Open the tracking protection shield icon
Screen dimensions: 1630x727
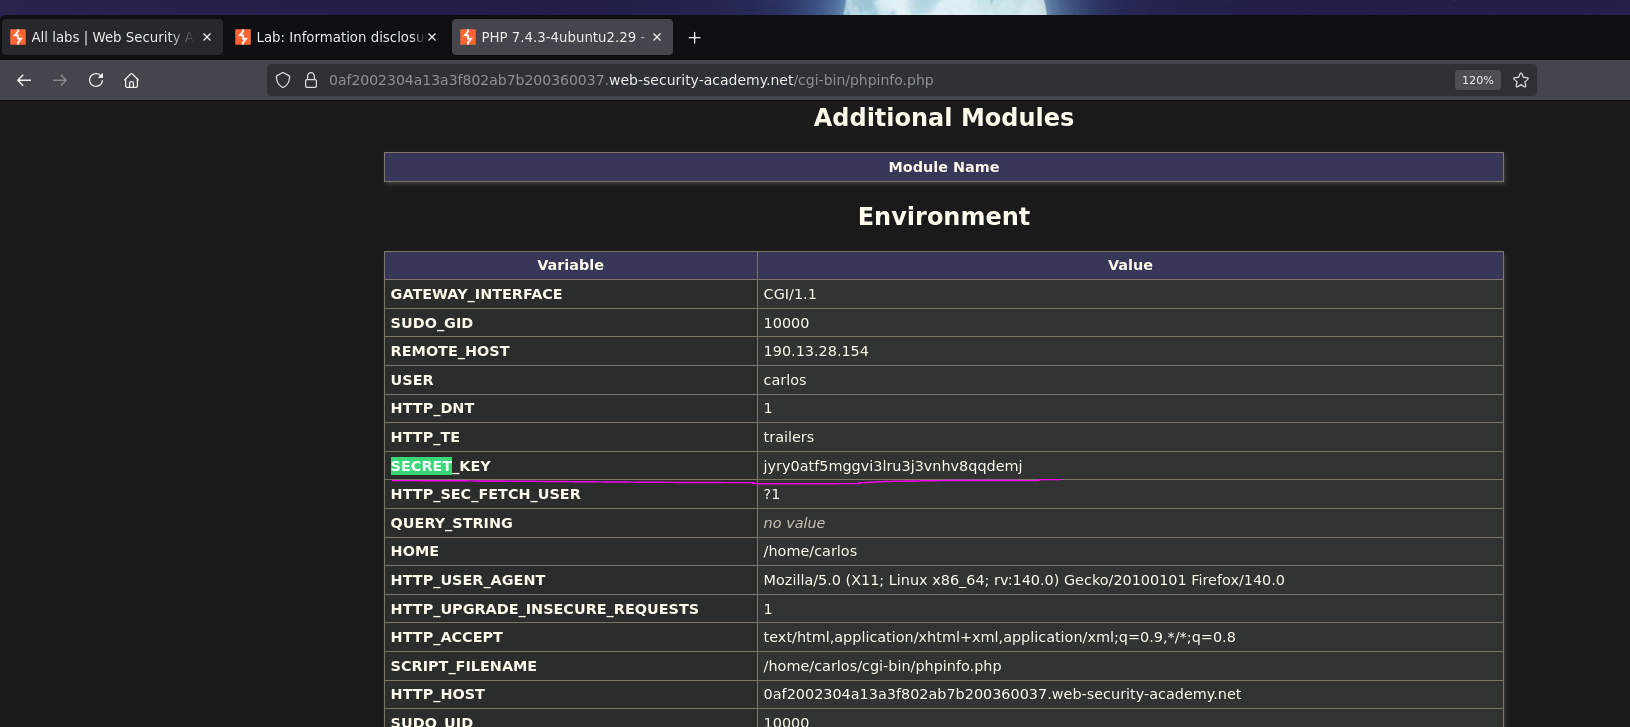[283, 80]
